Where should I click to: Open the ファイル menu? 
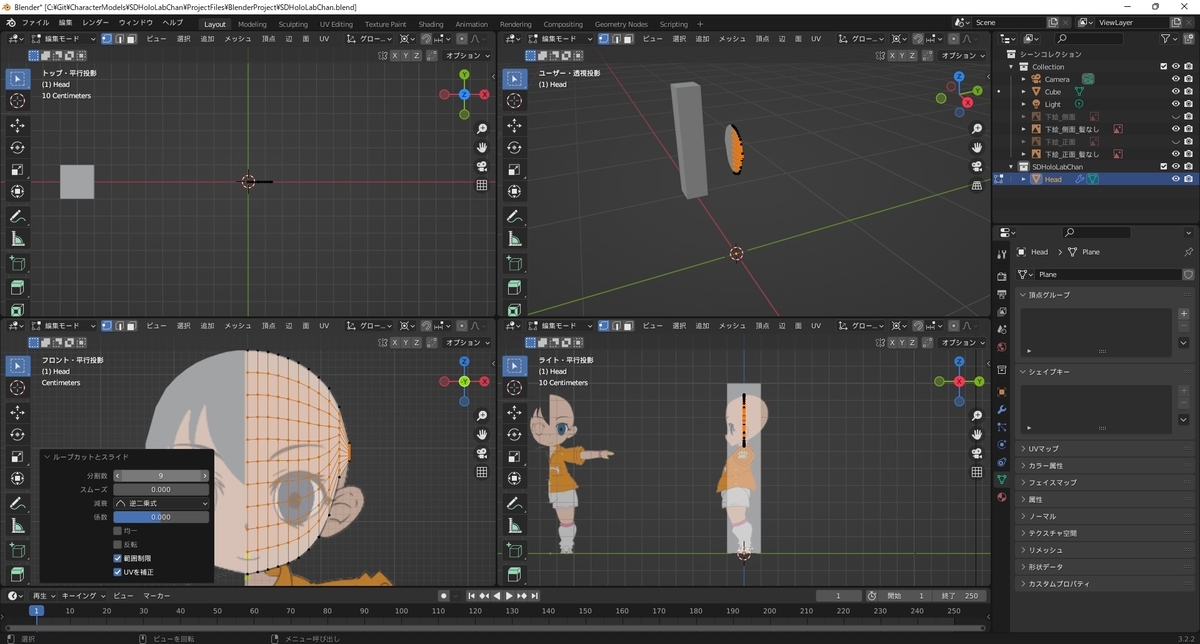point(35,22)
